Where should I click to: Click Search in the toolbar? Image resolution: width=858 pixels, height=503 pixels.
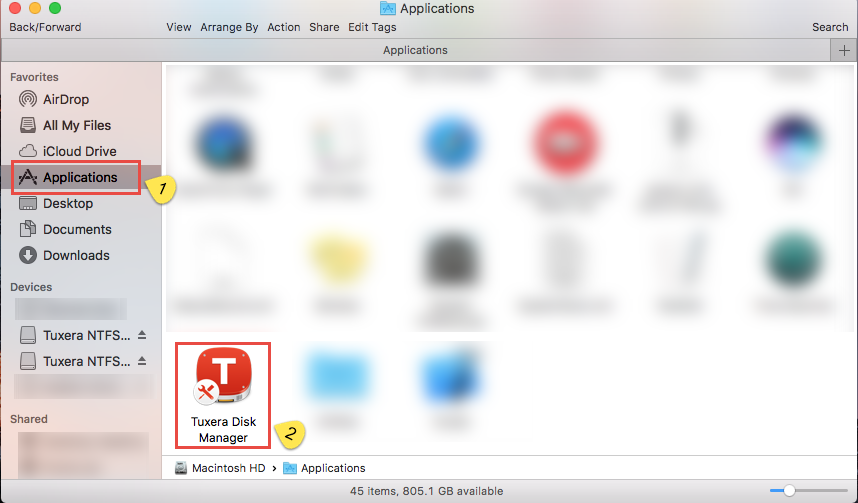(x=830, y=27)
